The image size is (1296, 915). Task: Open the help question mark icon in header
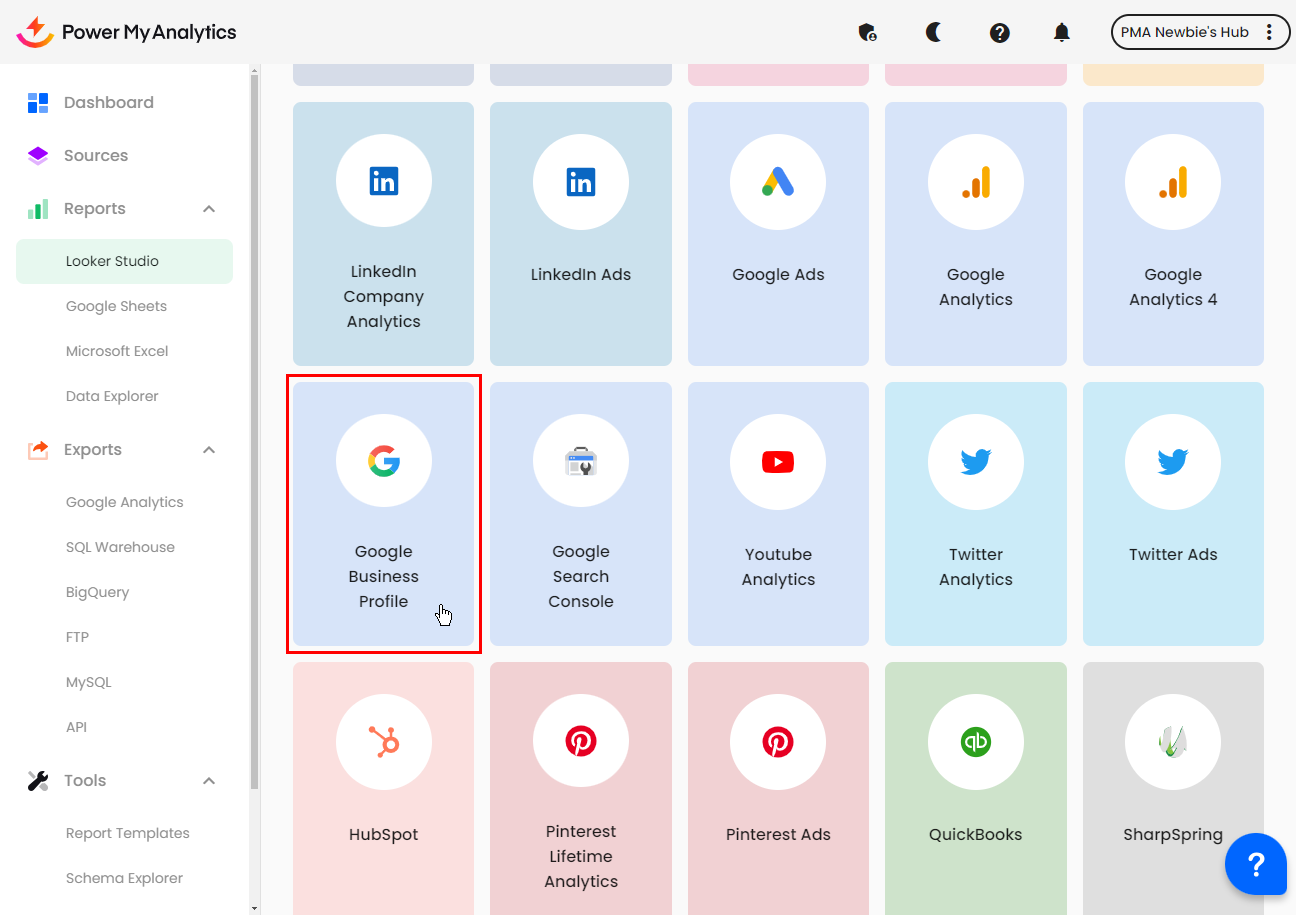click(x=999, y=33)
